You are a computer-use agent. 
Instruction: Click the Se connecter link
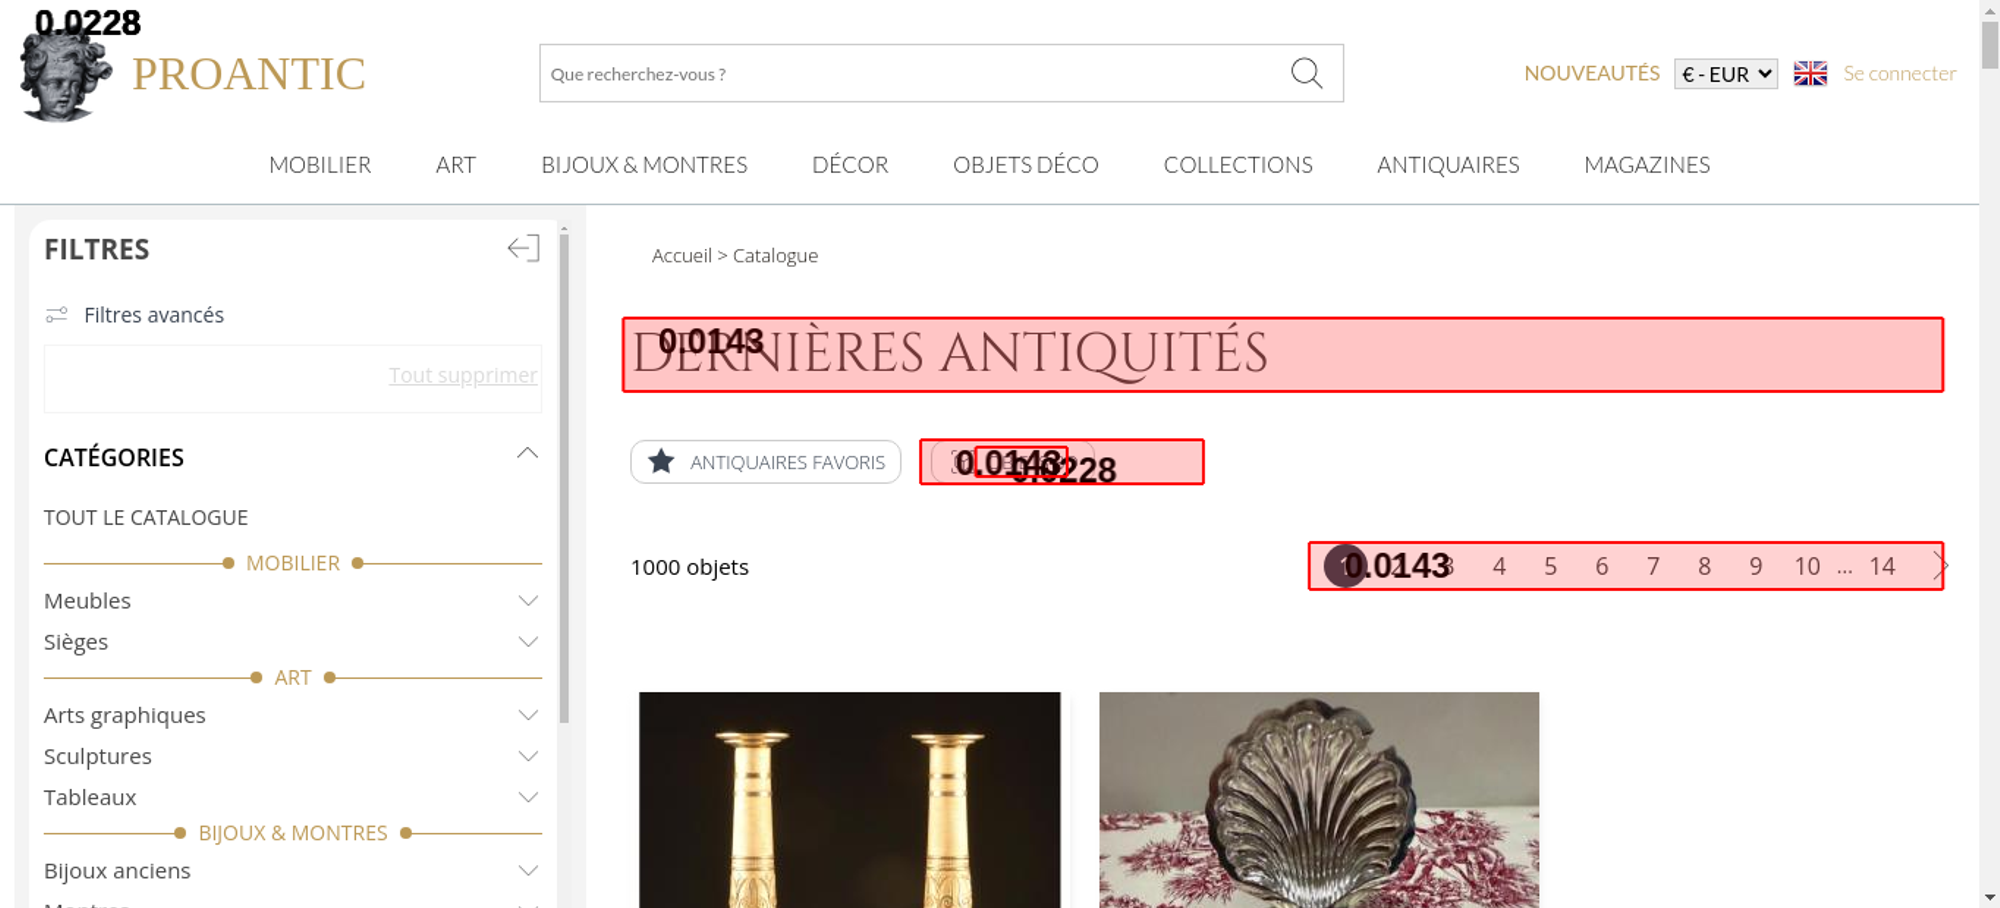1899,74
